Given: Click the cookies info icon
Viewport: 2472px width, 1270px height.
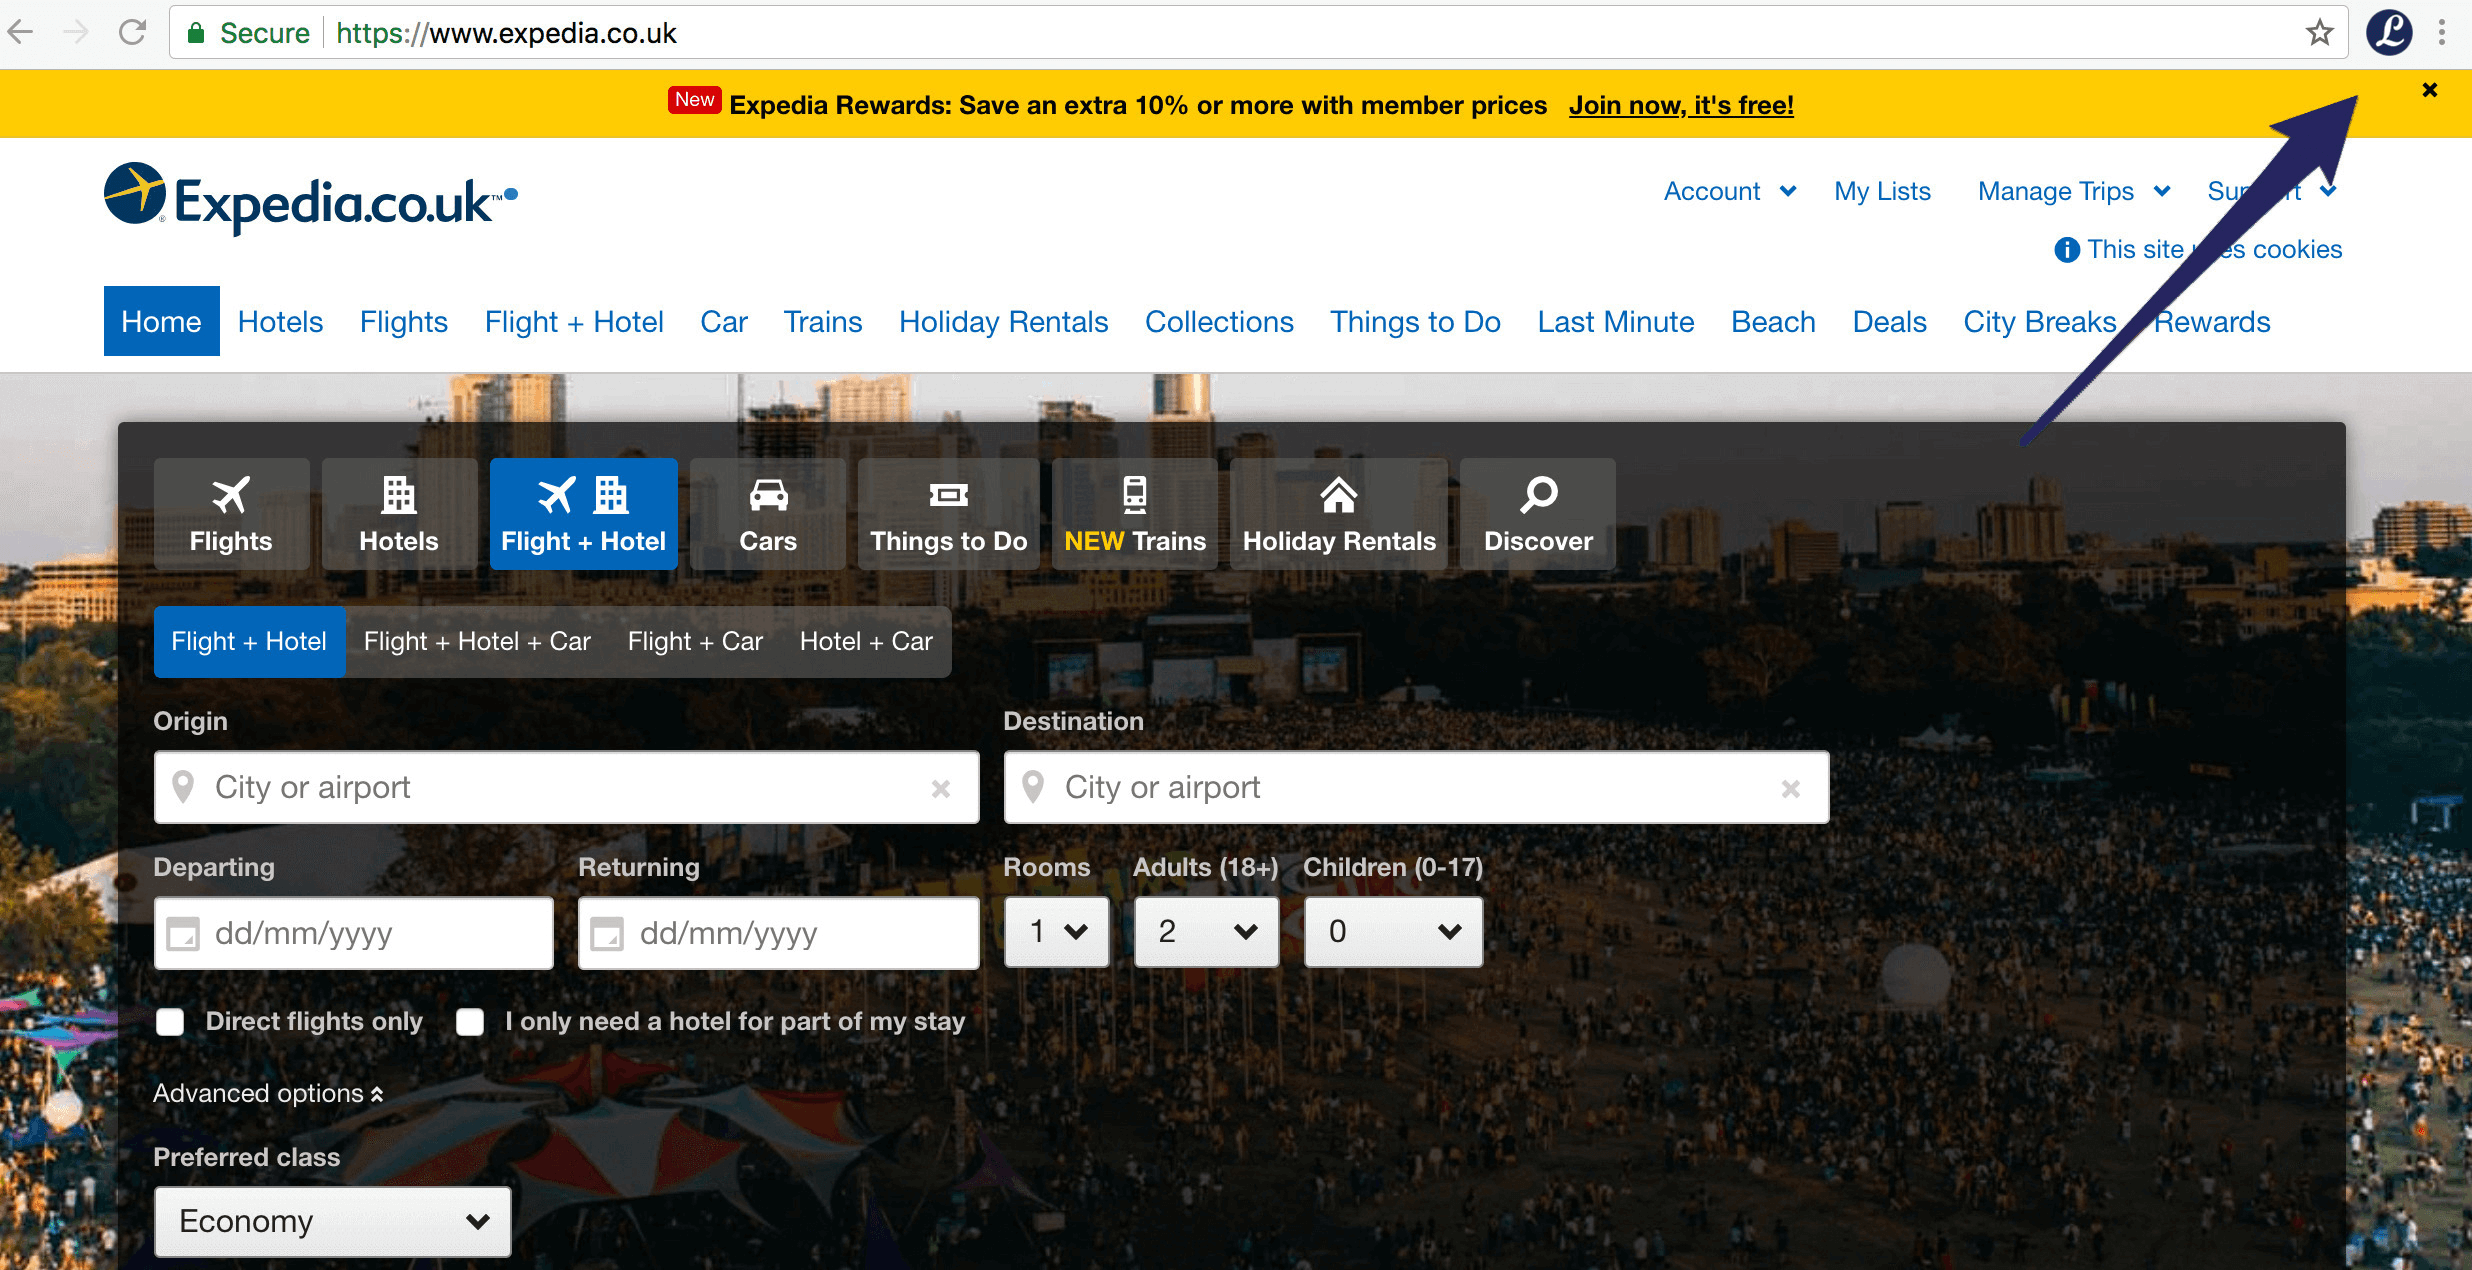Looking at the screenshot, I should pos(2067,249).
